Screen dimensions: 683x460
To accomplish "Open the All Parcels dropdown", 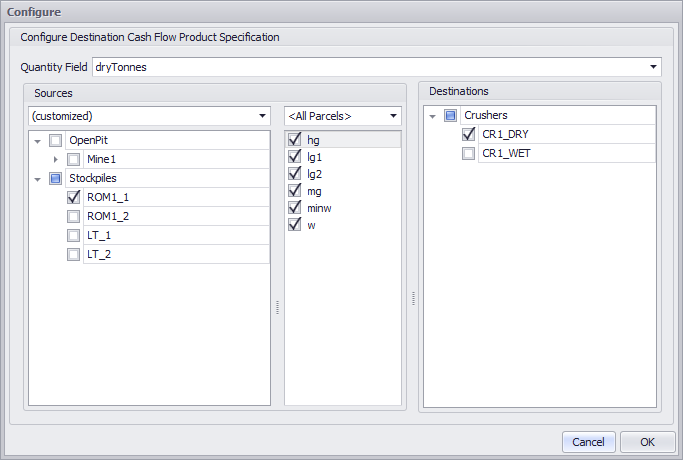I will click(393, 115).
